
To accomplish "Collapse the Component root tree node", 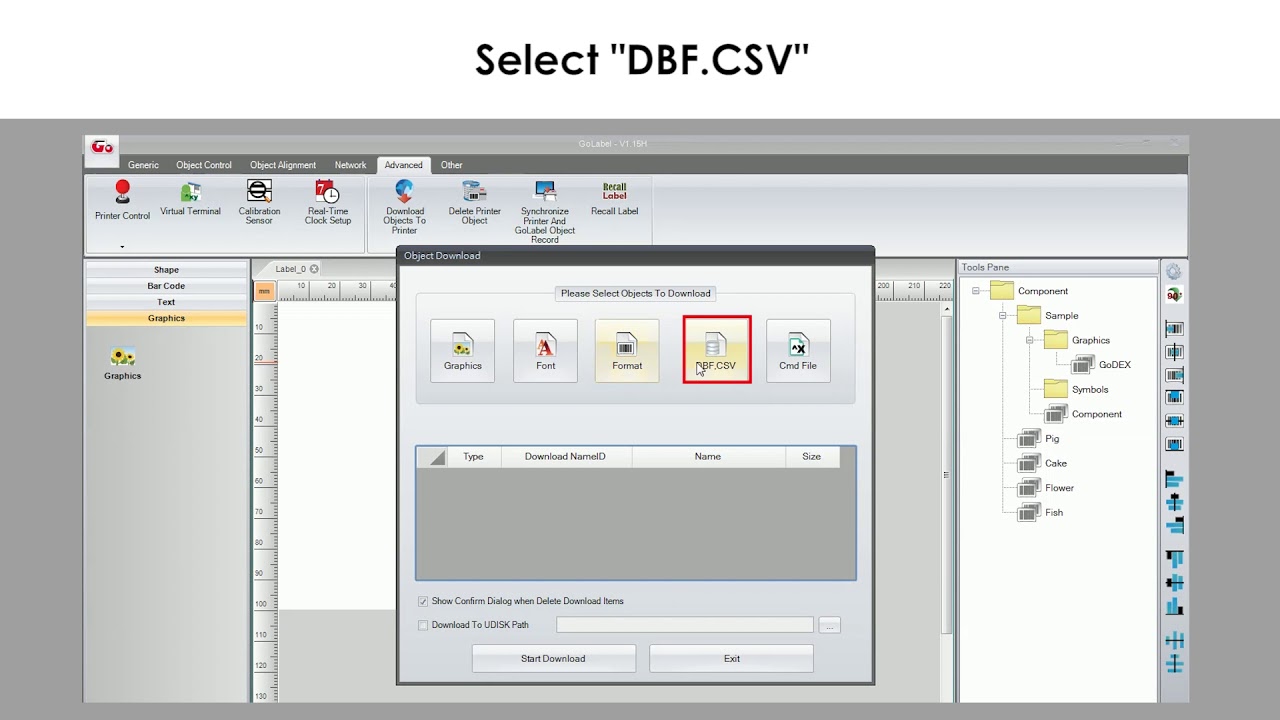I will click(x=975, y=291).
